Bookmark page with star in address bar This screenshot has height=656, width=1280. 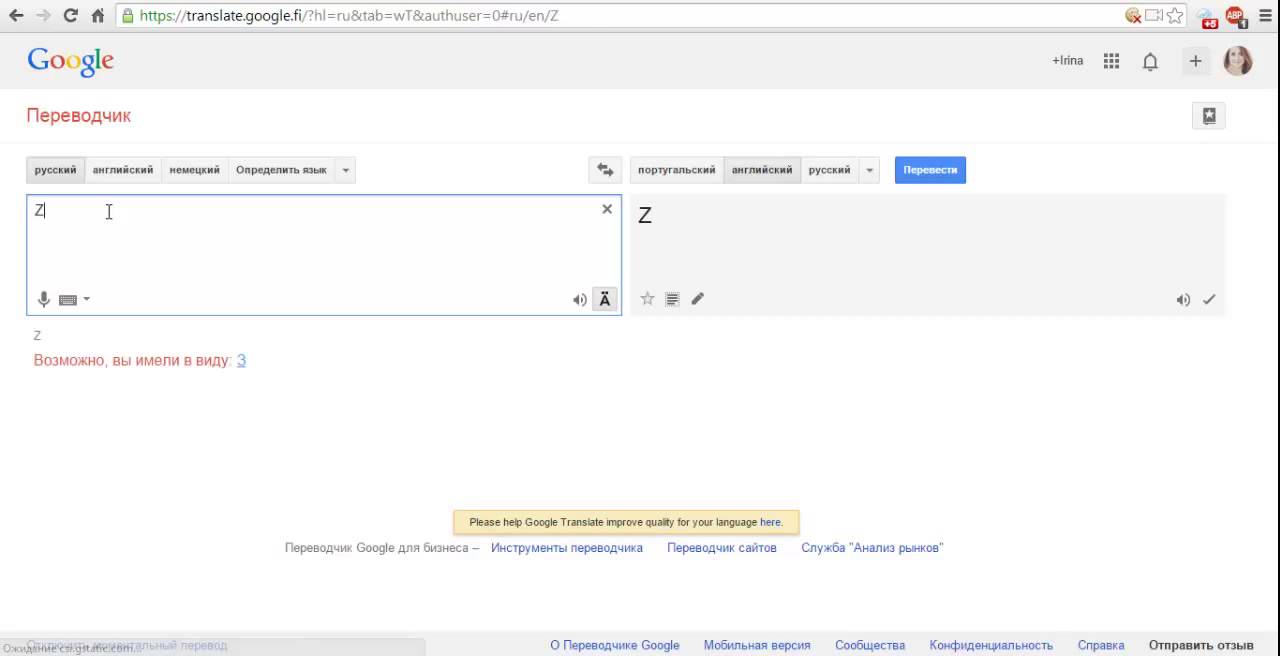point(1175,16)
